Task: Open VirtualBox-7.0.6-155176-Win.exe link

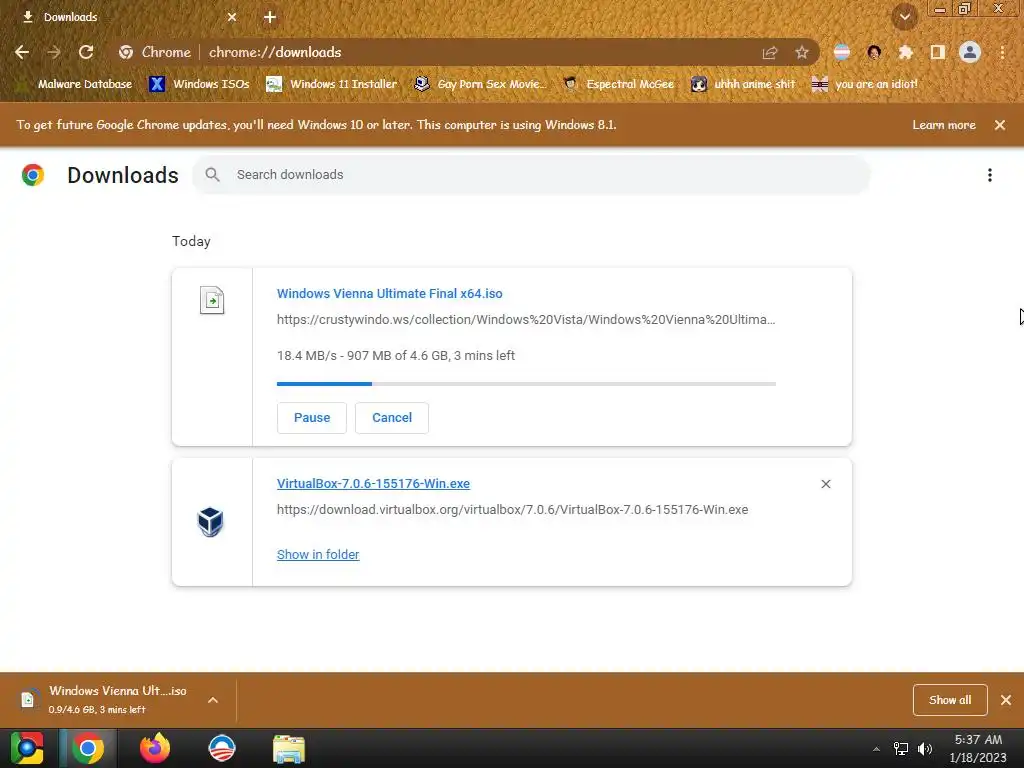Action: 373,483
